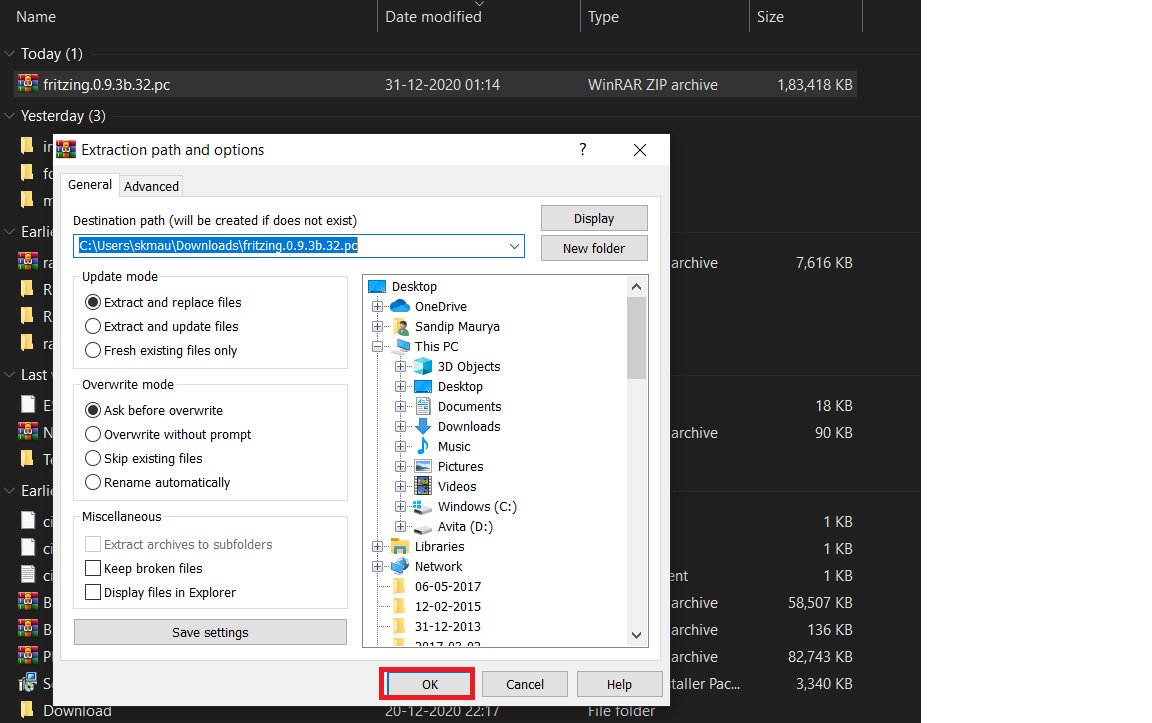Screen dimensions: 1152x723
Task: Select Extract and update files option
Action: [x=162, y=326]
